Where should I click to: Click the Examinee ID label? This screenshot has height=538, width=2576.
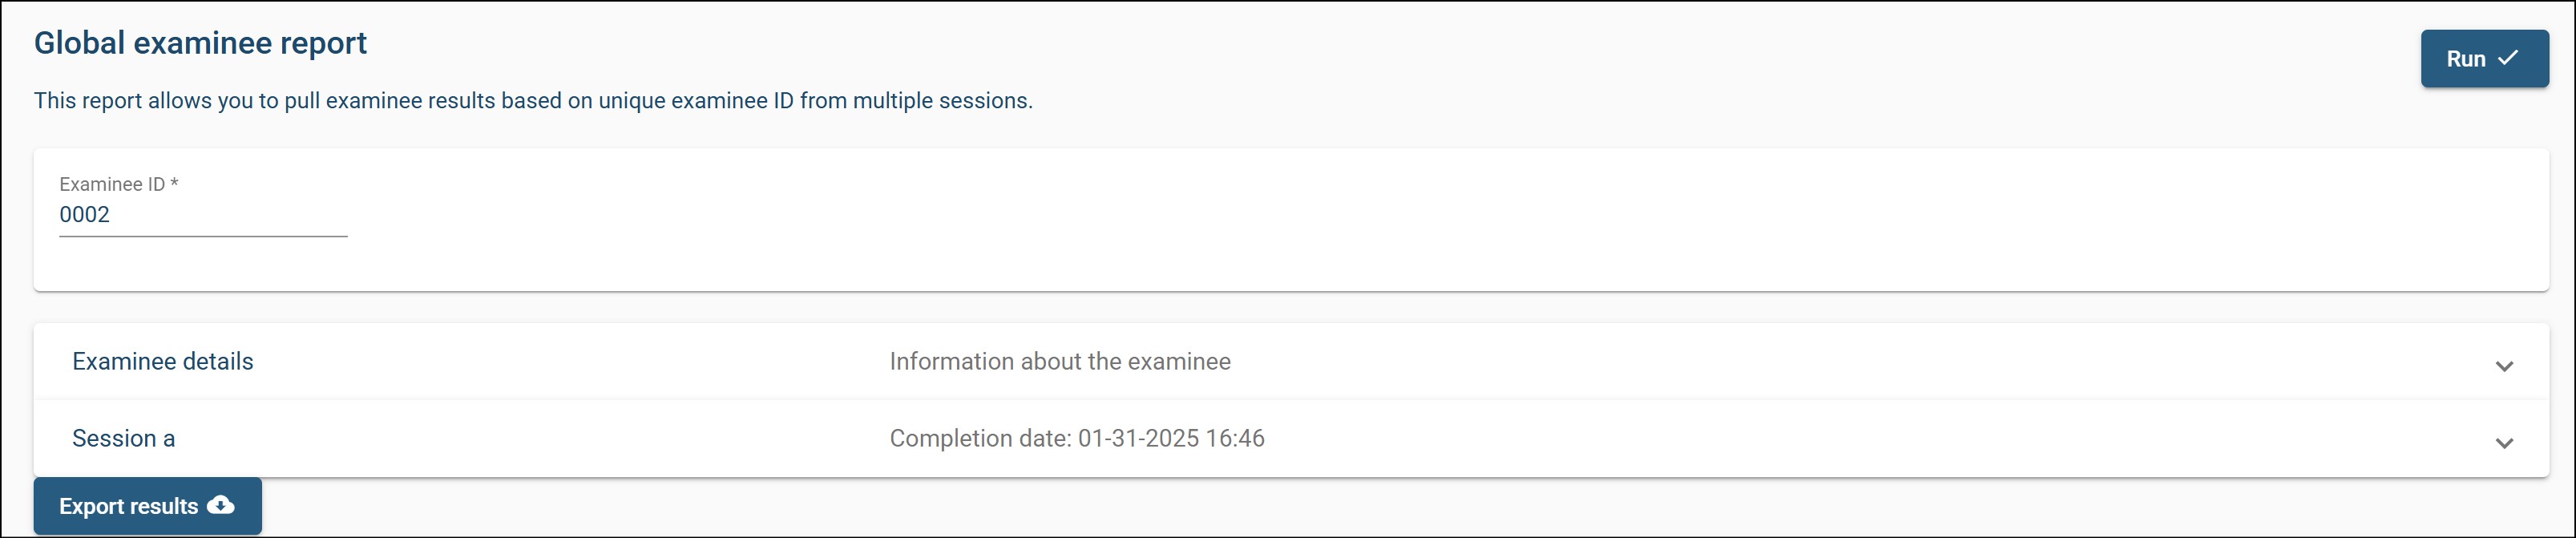pyautogui.click(x=112, y=184)
